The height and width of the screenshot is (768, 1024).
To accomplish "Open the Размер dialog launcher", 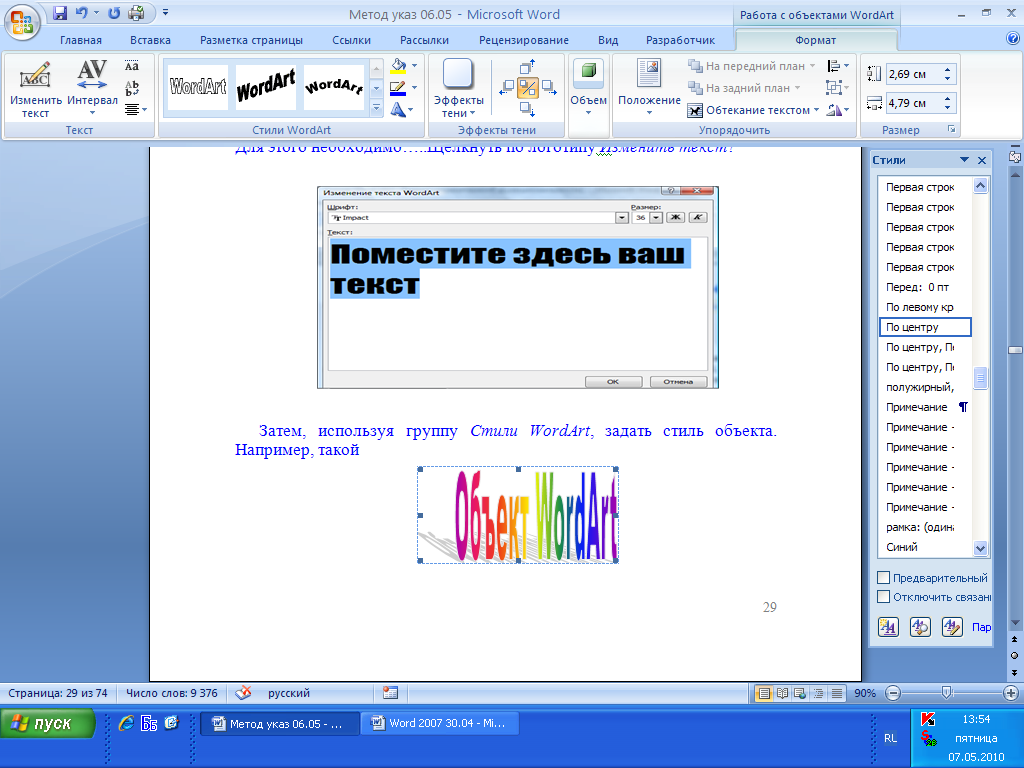I will tap(952, 129).
